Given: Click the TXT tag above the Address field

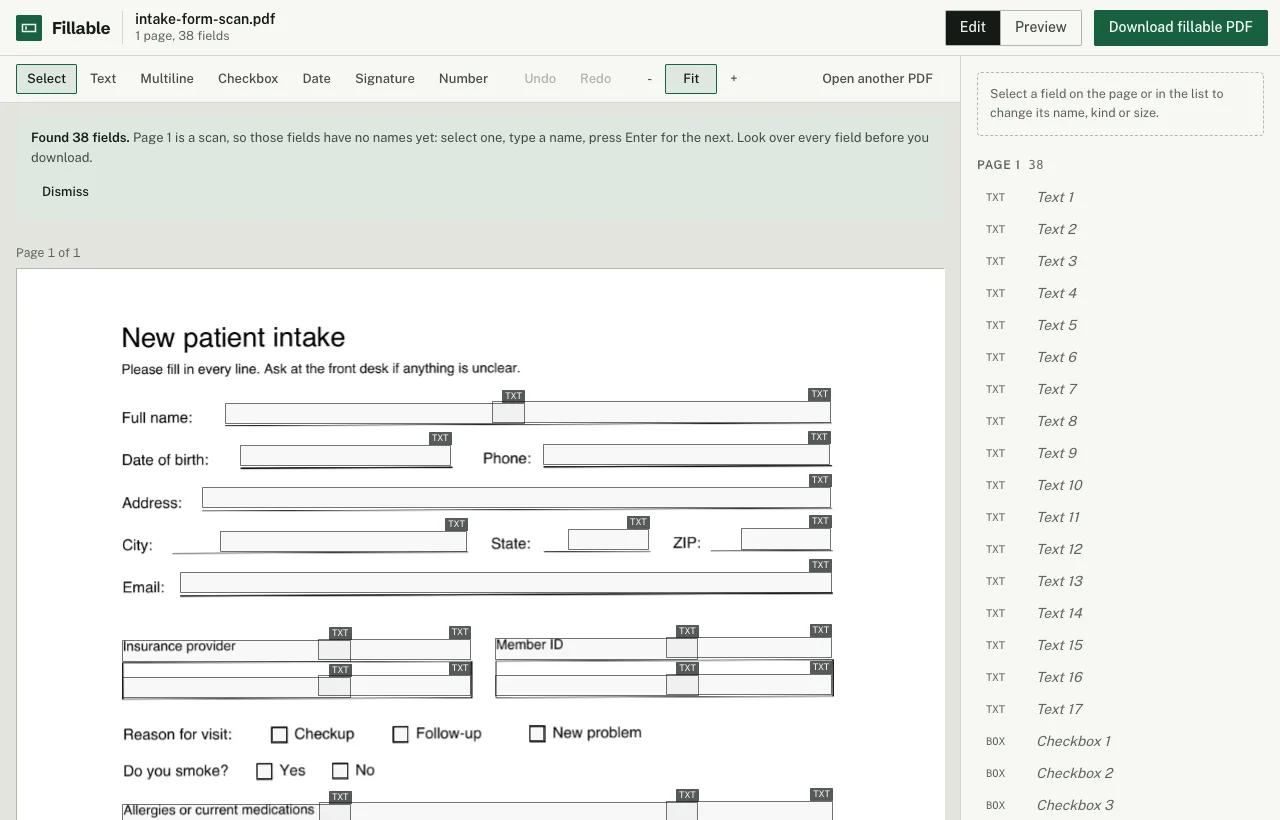Looking at the screenshot, I should tap(820, 481).
